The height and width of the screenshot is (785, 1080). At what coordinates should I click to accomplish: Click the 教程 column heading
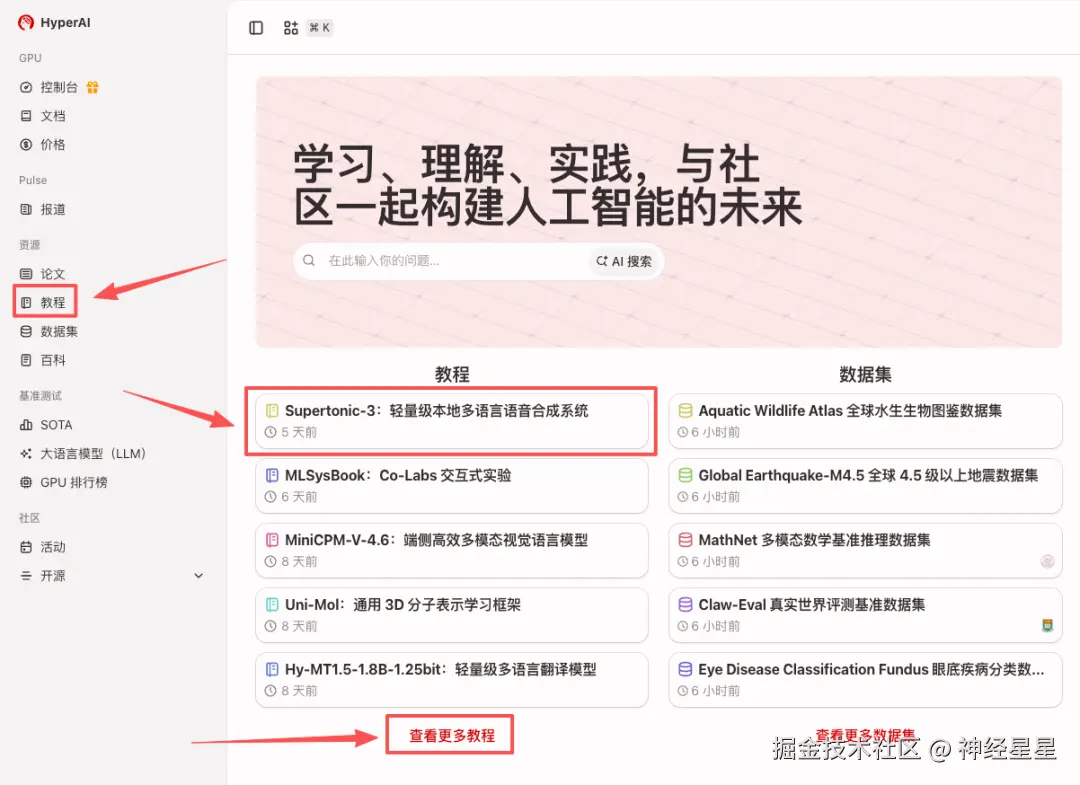[452, 375]
